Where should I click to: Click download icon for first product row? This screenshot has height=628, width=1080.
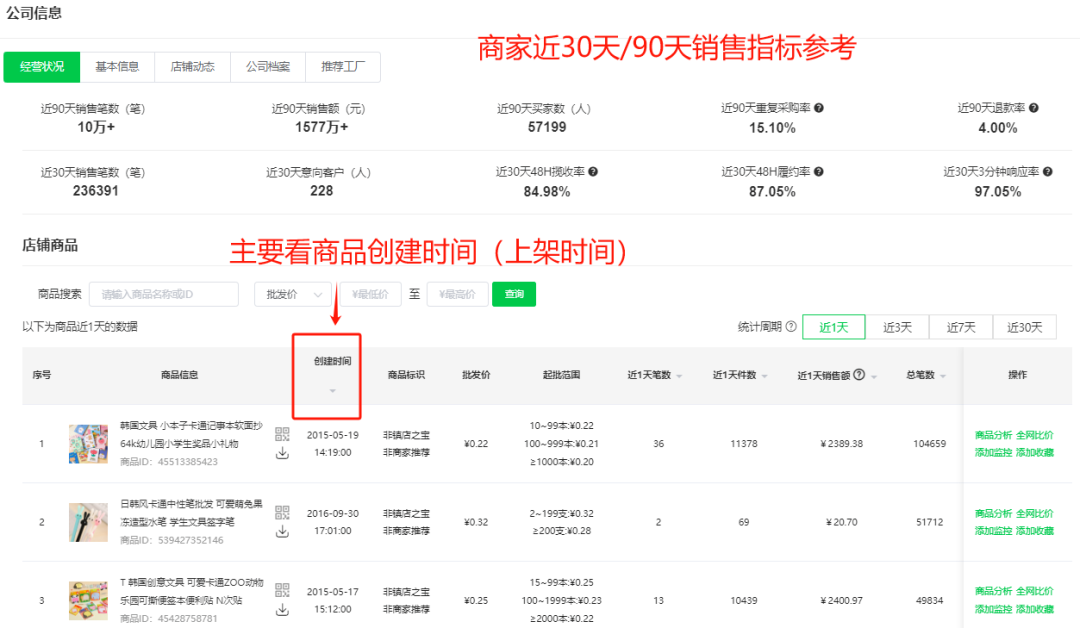(282, 453)
